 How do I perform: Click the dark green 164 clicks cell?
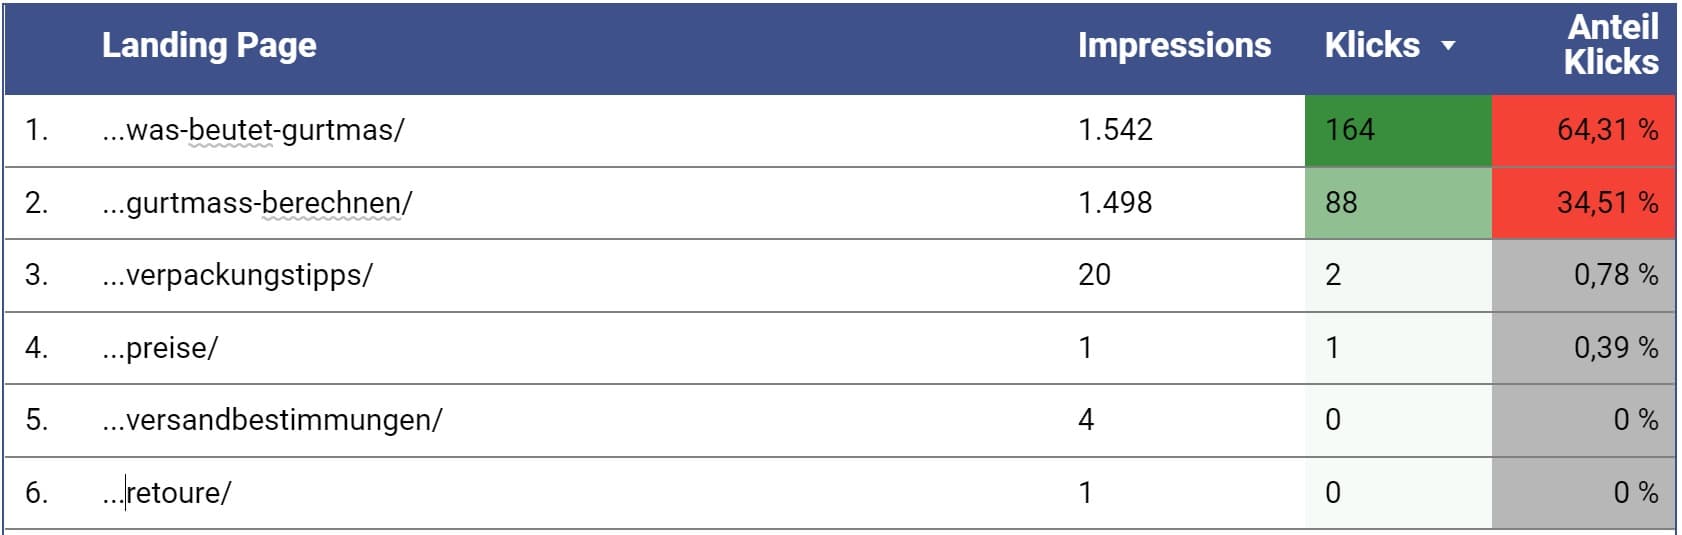click(1398, 130)
